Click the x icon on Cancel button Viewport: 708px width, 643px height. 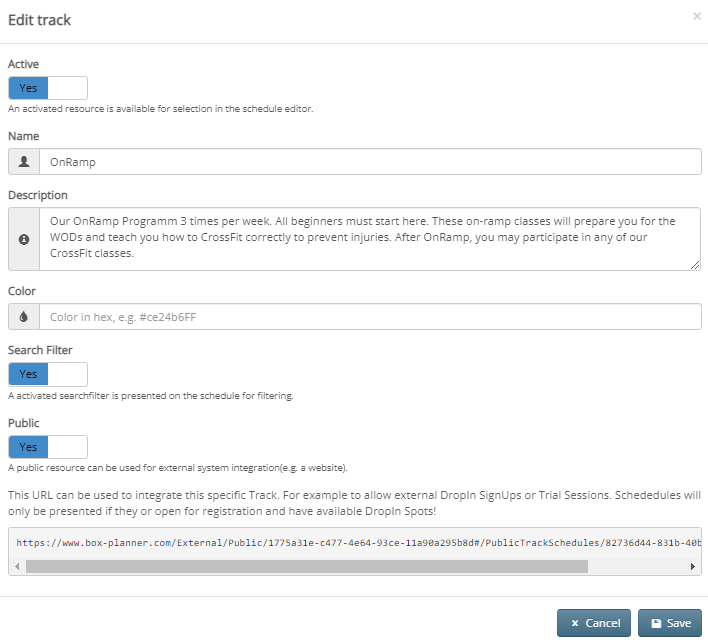click(575, 623)
